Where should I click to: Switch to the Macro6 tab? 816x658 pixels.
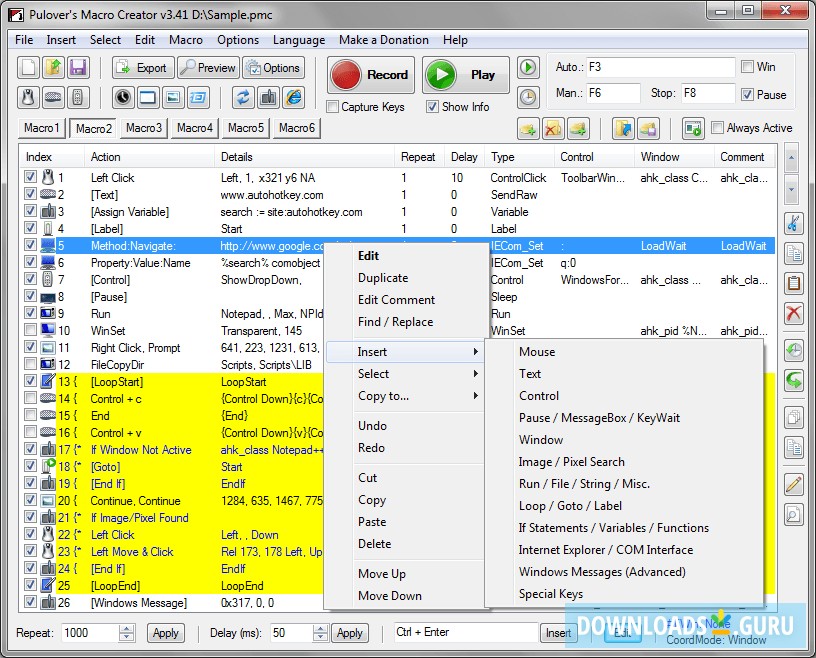297,128
